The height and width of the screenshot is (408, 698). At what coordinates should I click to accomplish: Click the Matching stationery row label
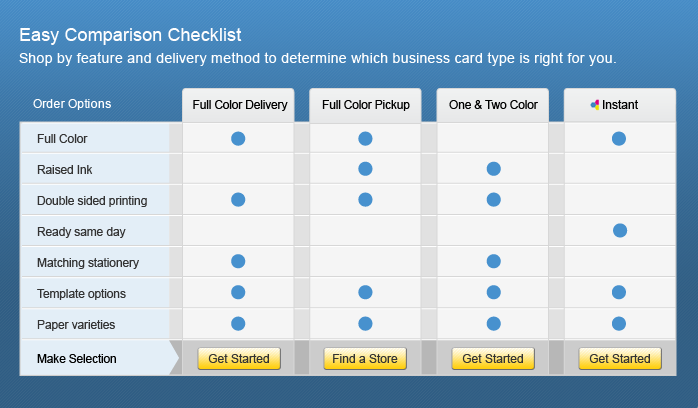point(88,263)
